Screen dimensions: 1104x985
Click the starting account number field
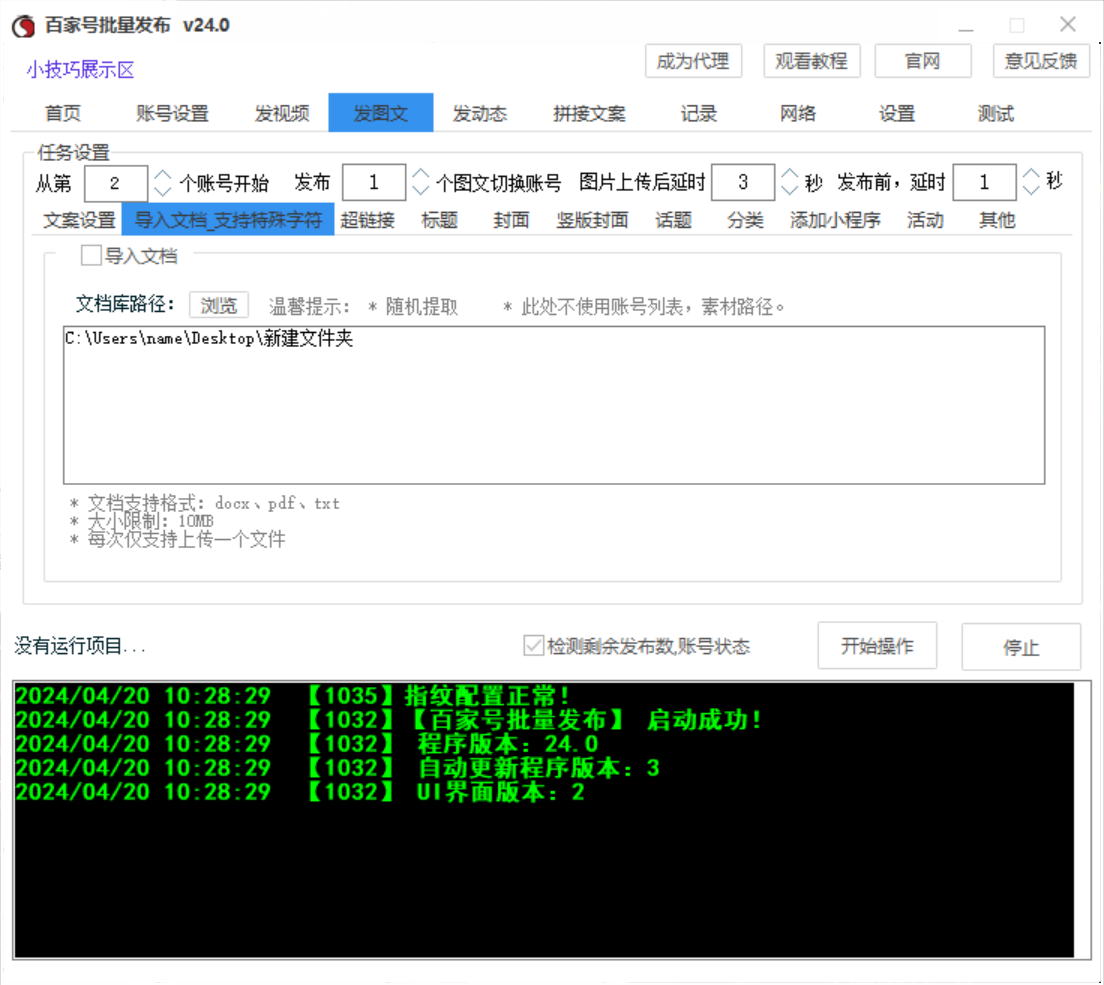pos(115,183)
